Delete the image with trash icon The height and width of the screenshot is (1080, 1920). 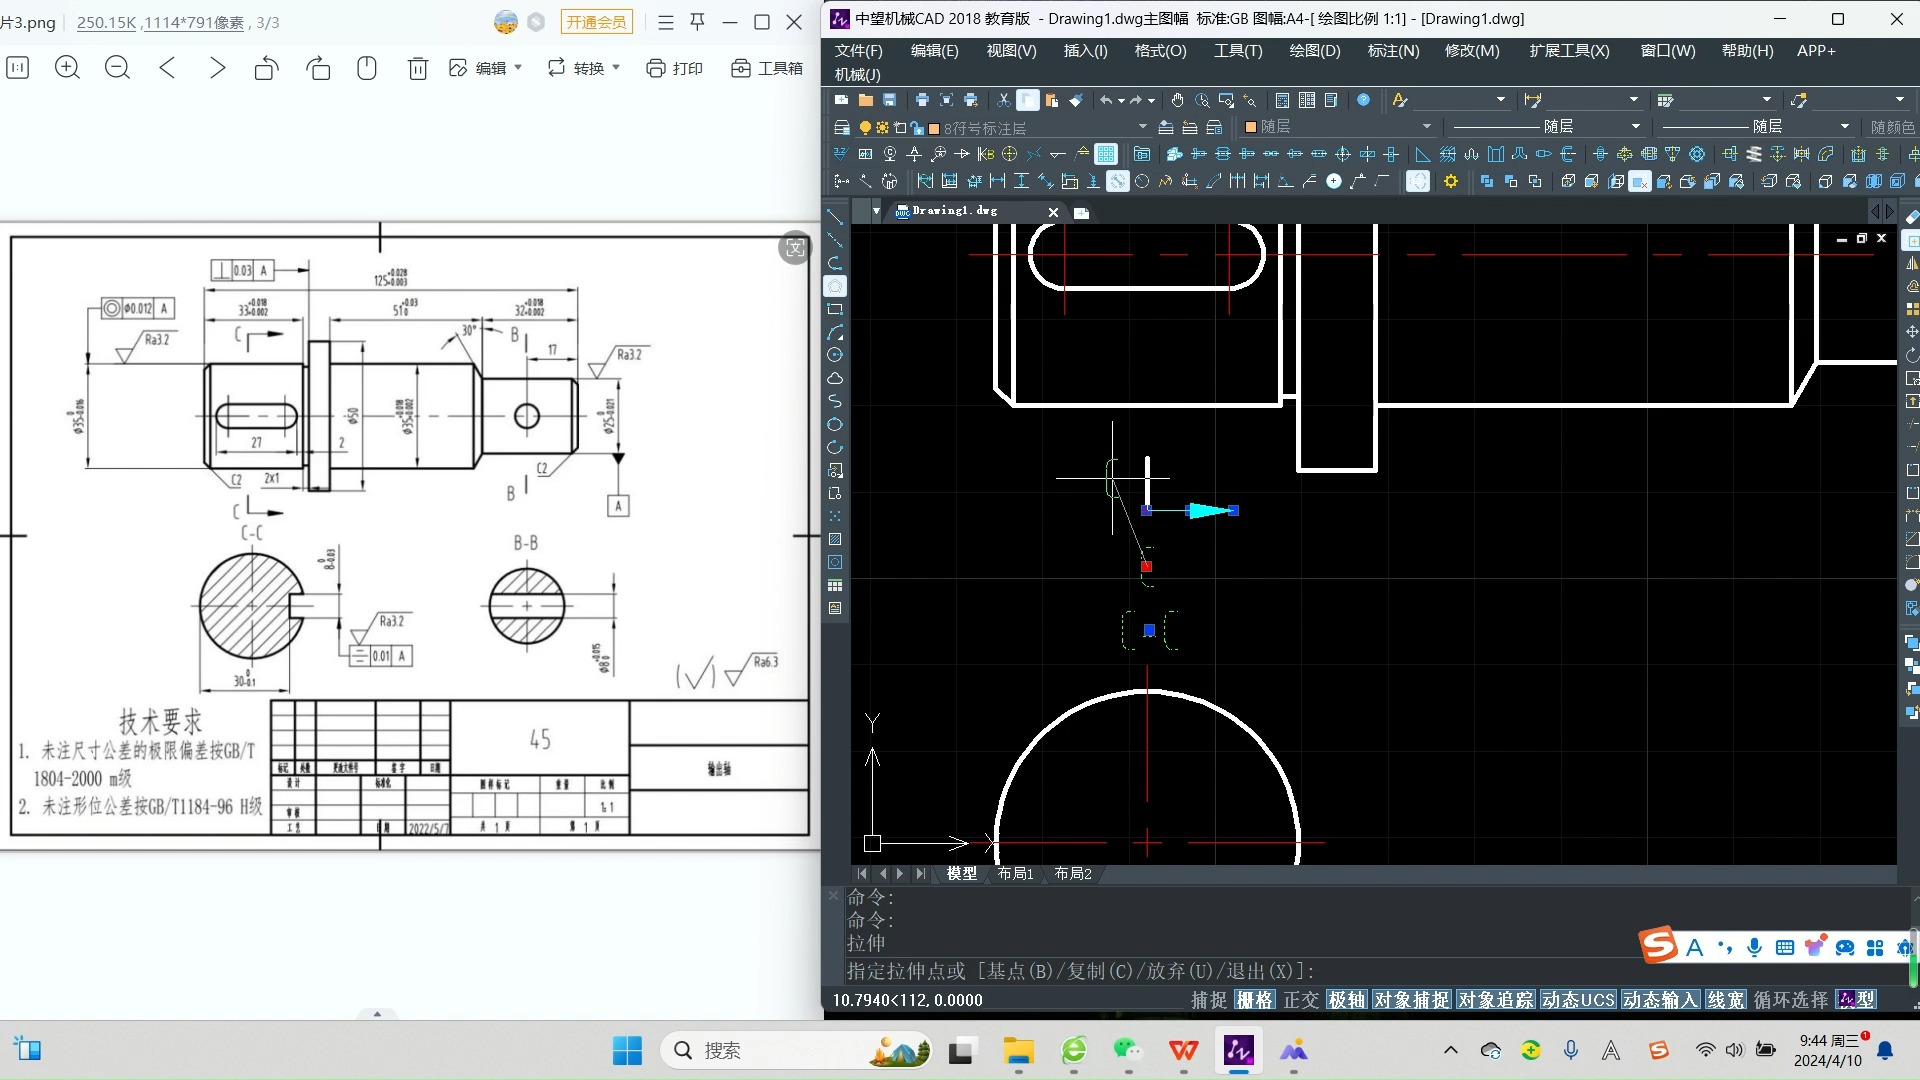click(x=417, y=68)
